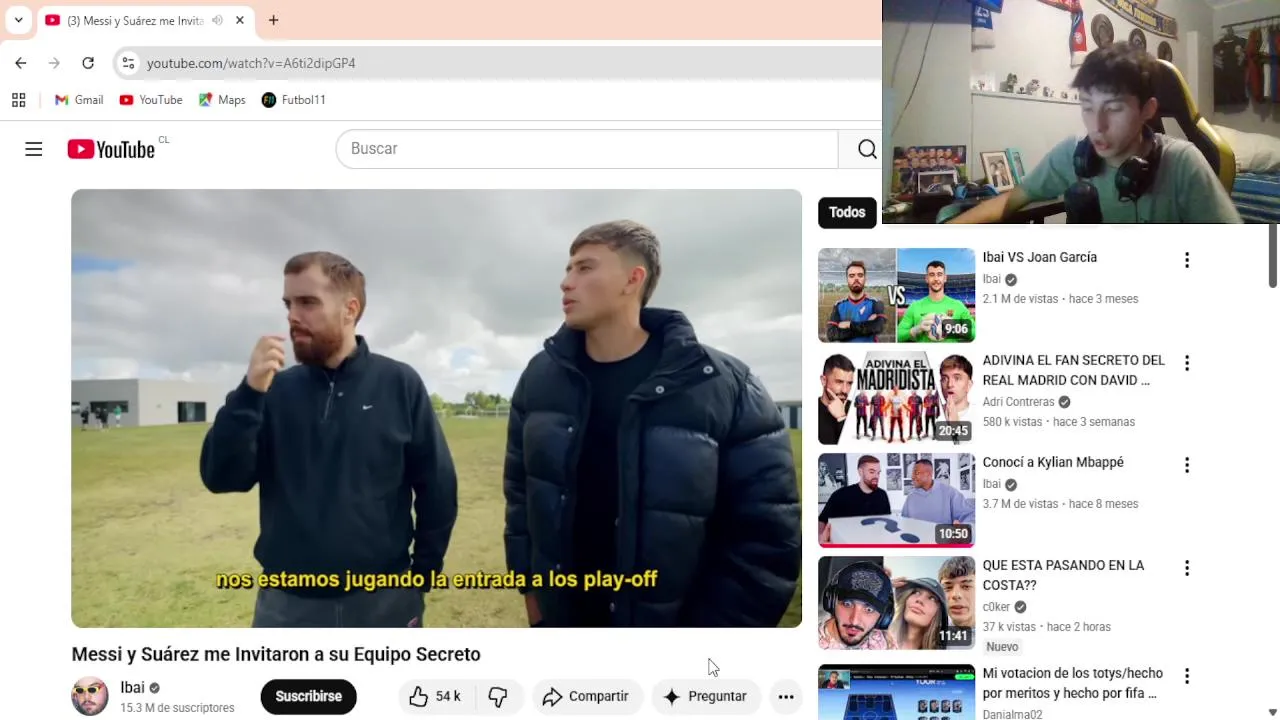Image resolution: width=1280 pixels, height=720 pixels.
Task: Dislike the video with thumbs-down
Action: (498, 696)
